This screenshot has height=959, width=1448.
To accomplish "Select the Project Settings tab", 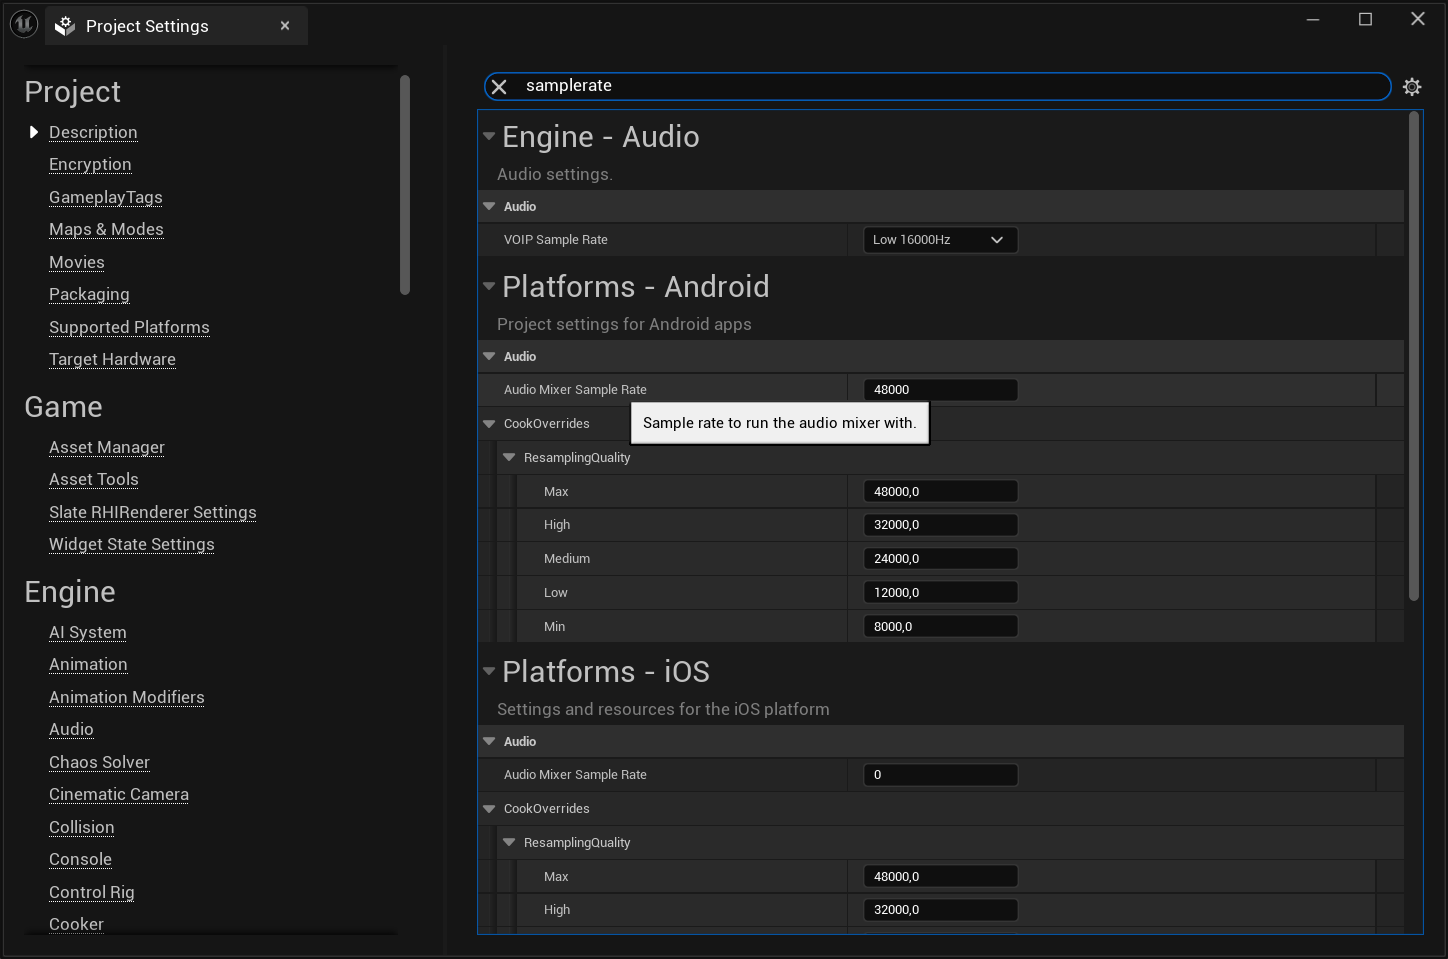I will point(147,26).
